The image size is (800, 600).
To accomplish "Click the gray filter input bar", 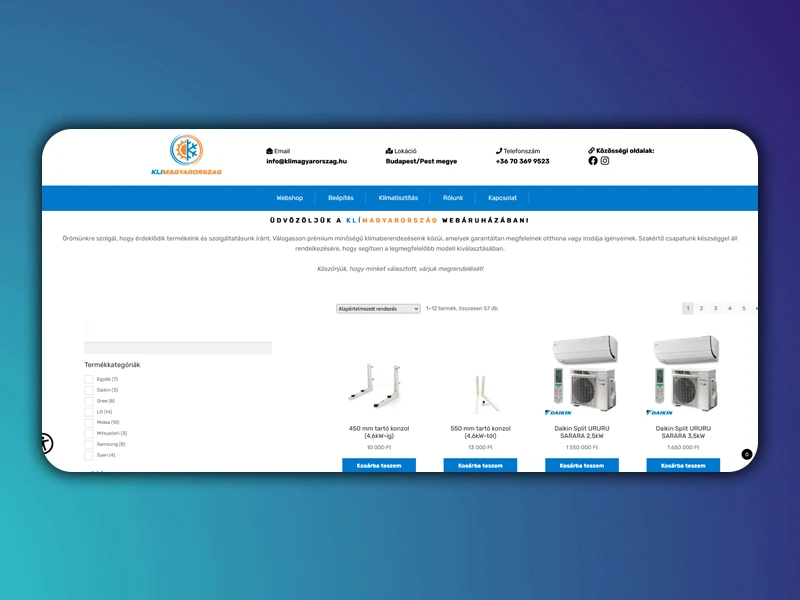I will [178, 348].
